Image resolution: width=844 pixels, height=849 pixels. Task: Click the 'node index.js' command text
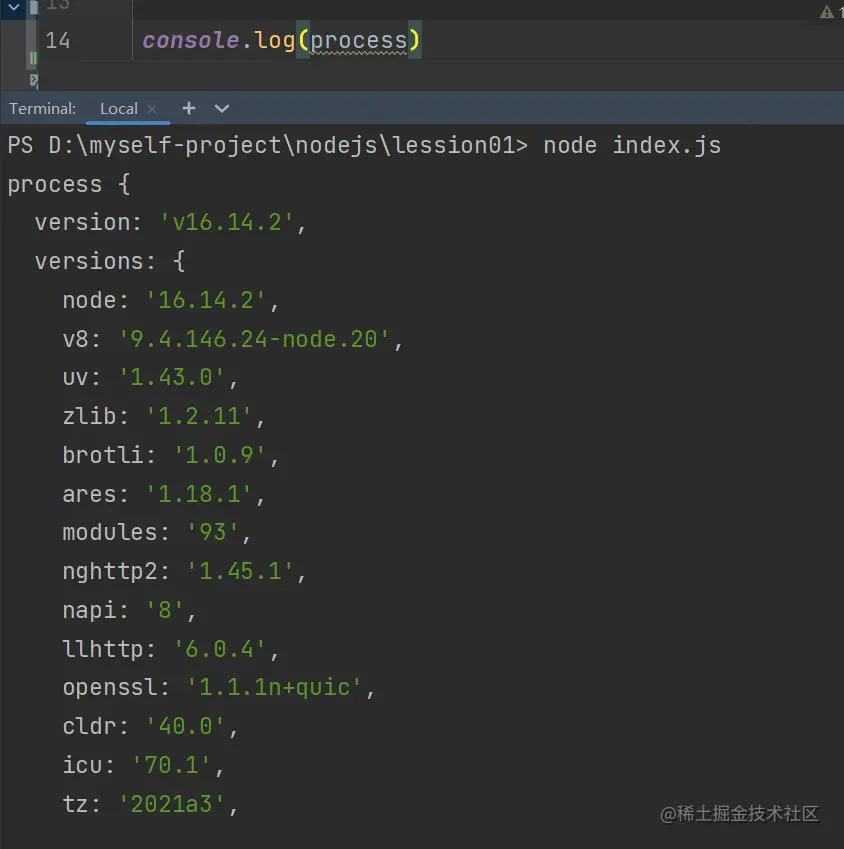pos(632,146)
